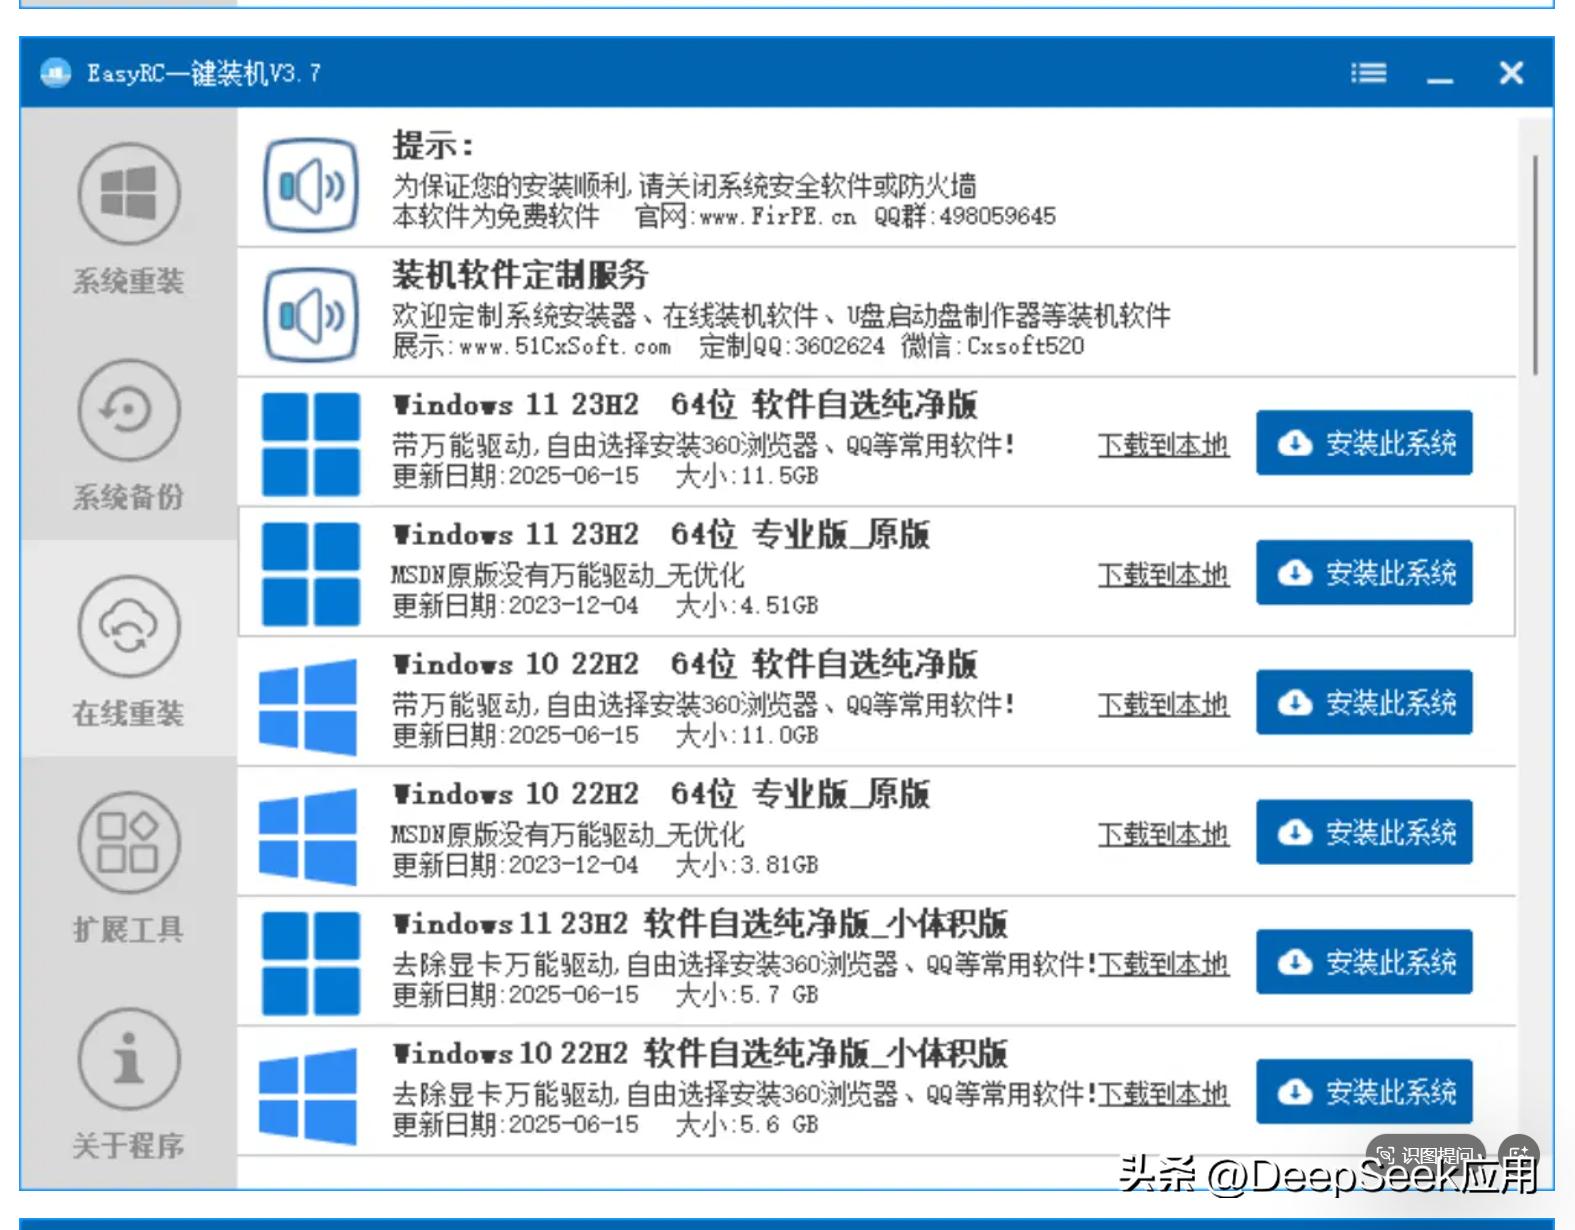This screenshot has height=1230, width=1575.
Task: Install Windows 10 22H2 专业版_原版
Action: 1364,832
